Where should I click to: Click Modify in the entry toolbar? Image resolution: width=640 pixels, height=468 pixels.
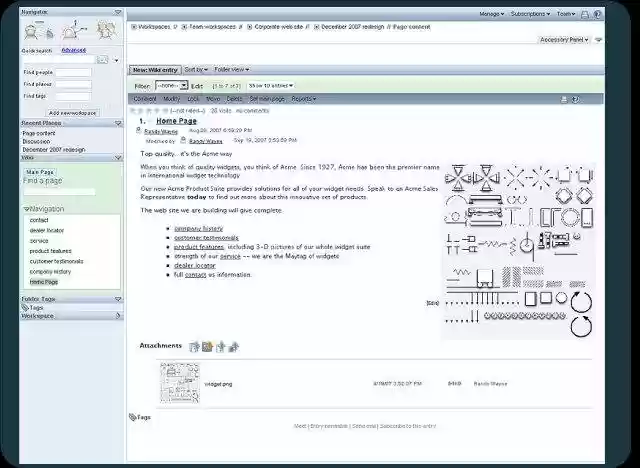171,99
